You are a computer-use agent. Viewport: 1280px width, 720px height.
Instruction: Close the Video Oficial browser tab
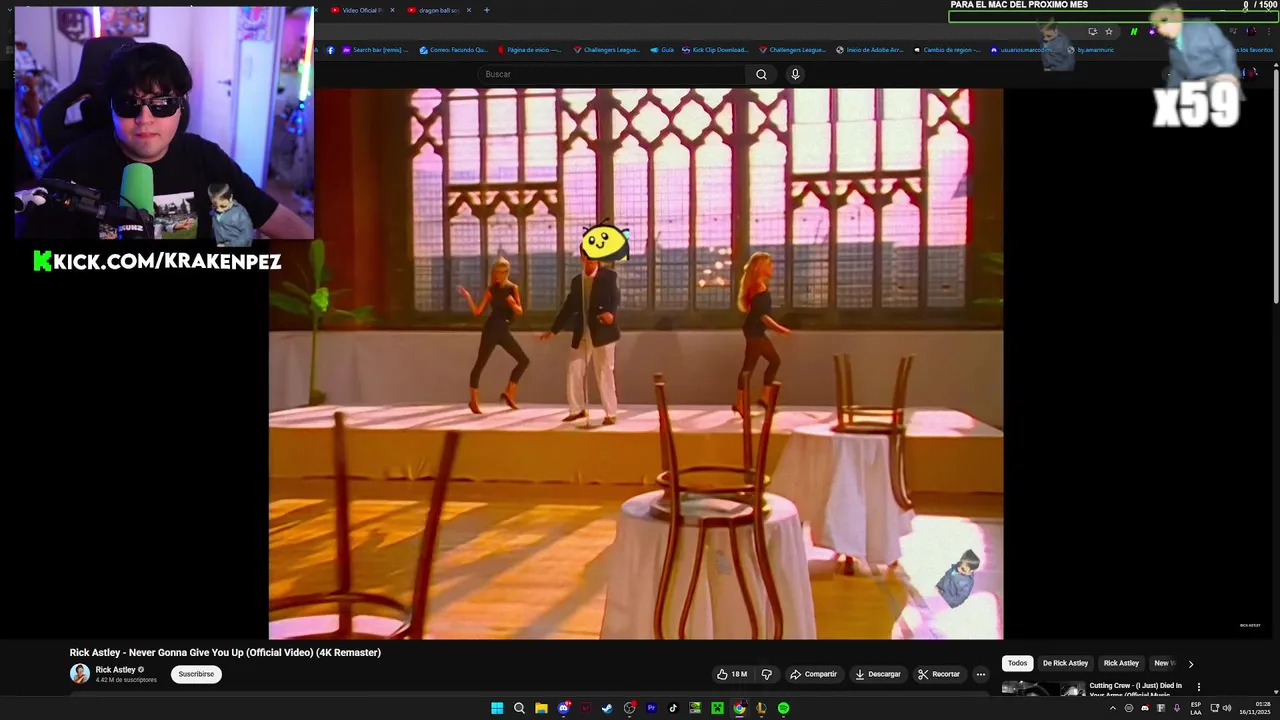[x=392, y=10]
